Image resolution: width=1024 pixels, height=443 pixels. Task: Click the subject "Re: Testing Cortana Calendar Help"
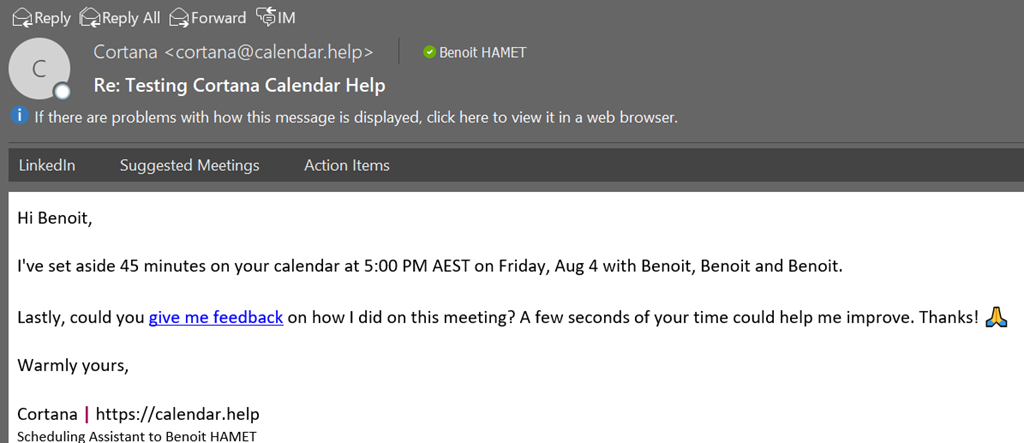[239, 85]
